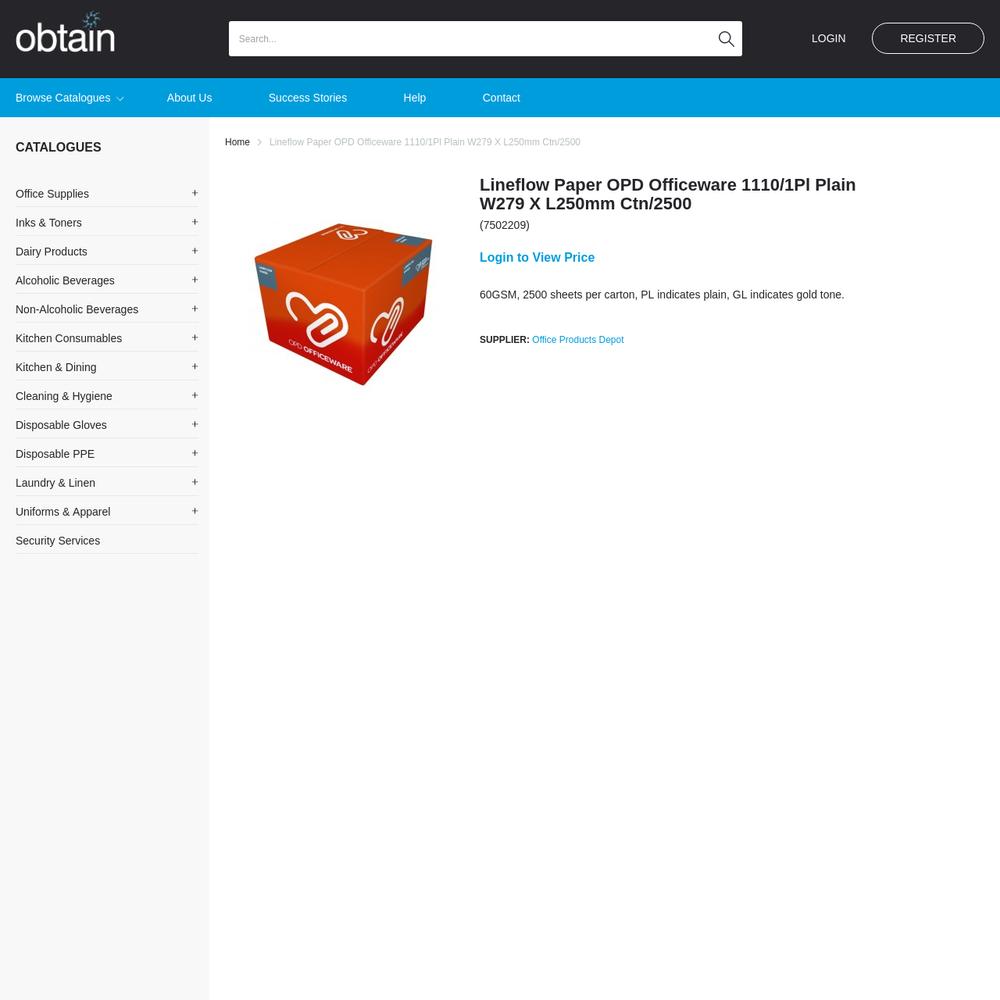Click the Home breadcrumb link
This screenshot has width=1000, height=1000.
(x=237, y=142)
